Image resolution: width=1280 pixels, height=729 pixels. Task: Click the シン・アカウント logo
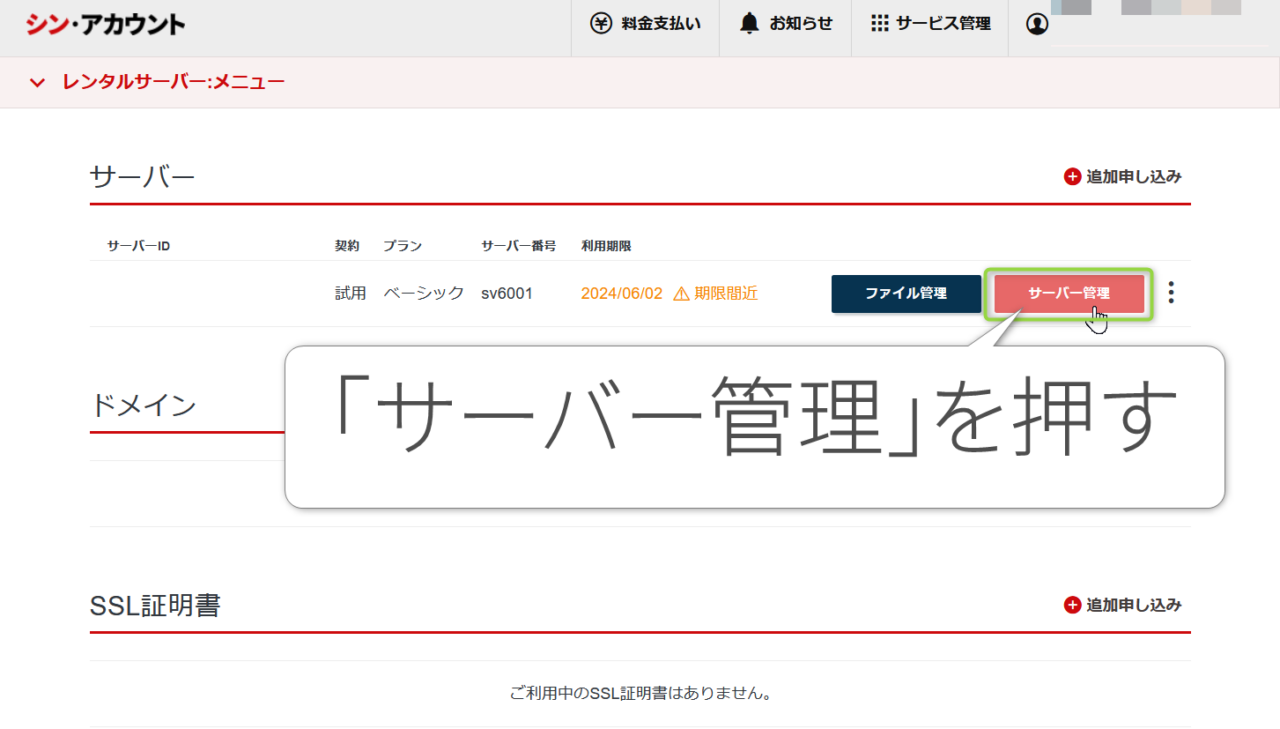click(x=106, y=24)
